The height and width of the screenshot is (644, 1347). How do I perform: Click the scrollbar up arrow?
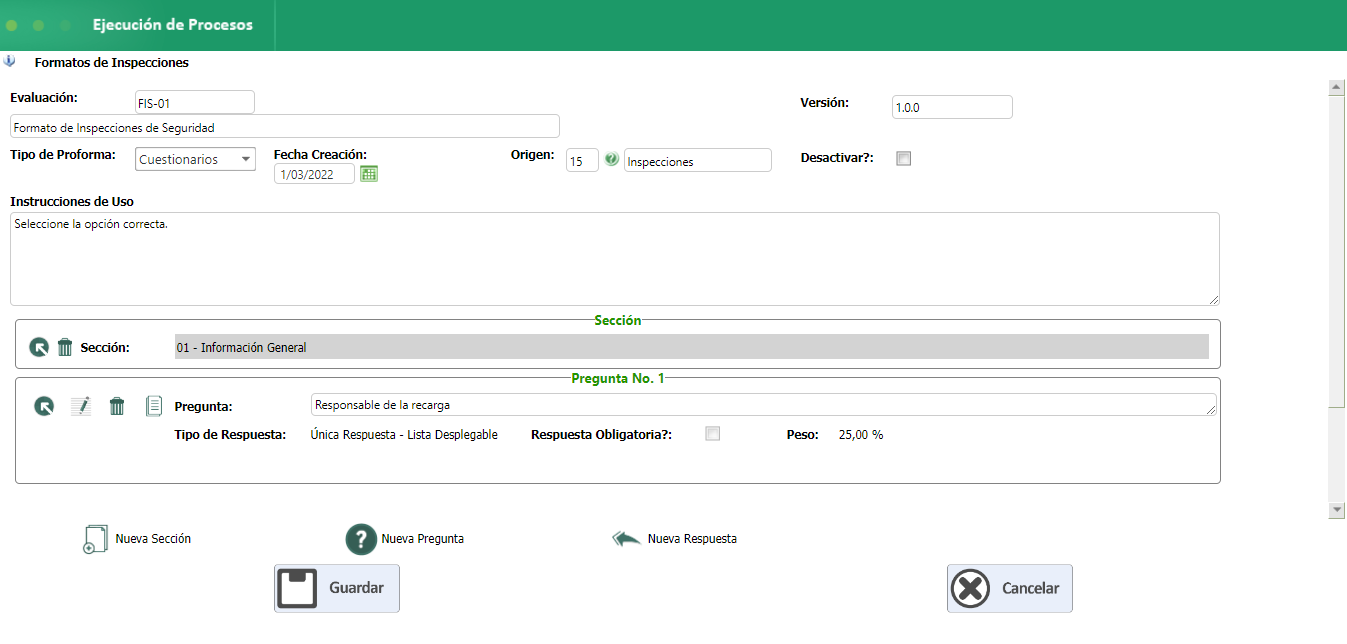tap(1336, 88)
